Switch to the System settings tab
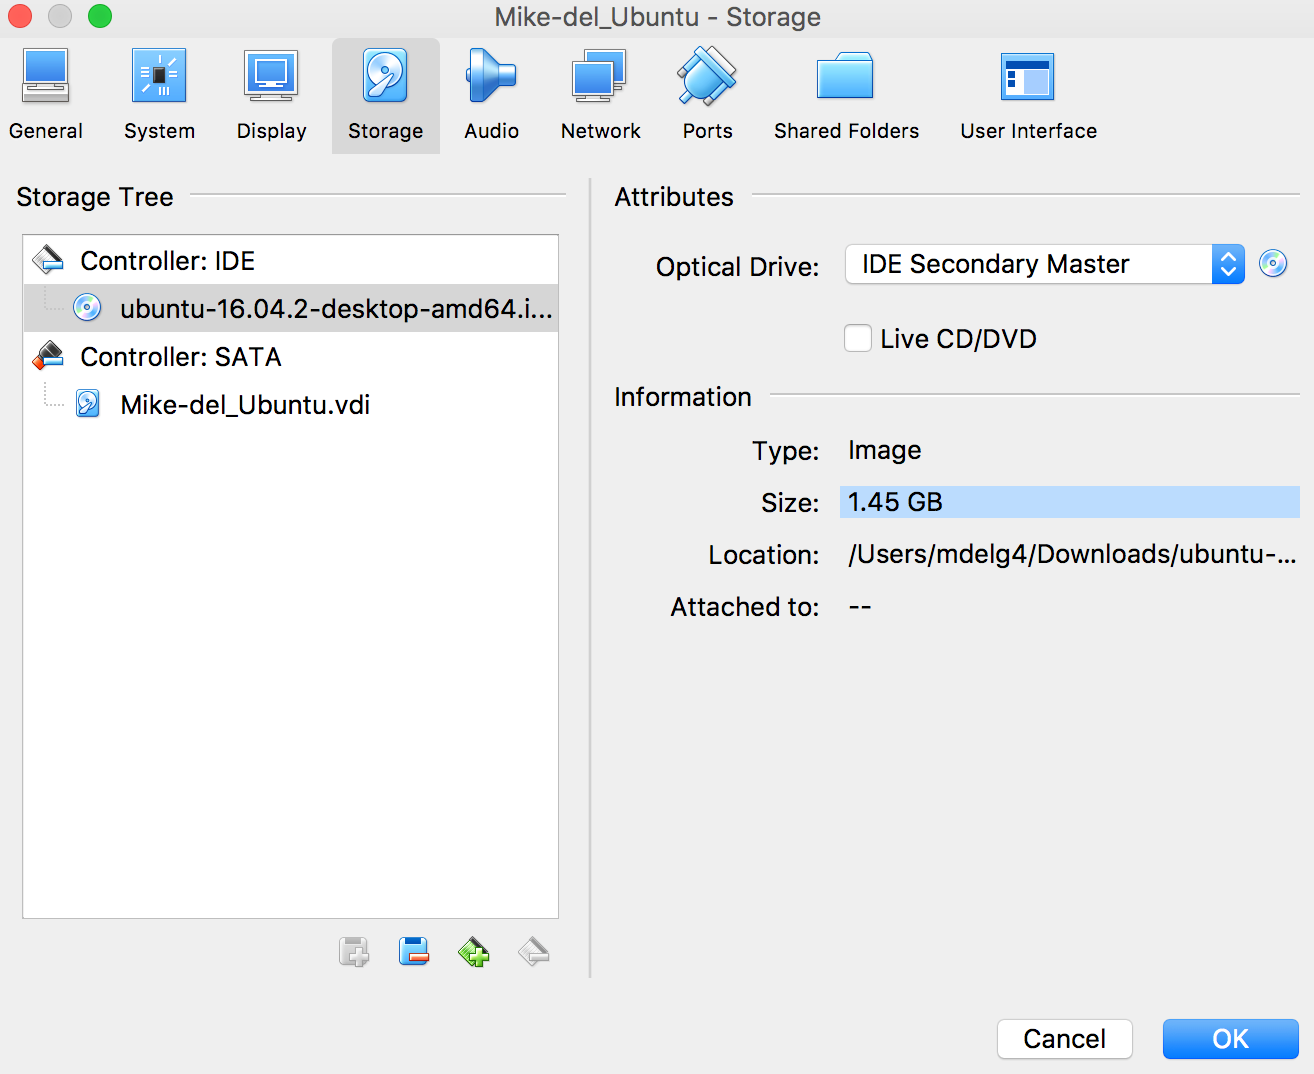The image size is (1314, 1074). pyautogui.click(x=159, y=95)
